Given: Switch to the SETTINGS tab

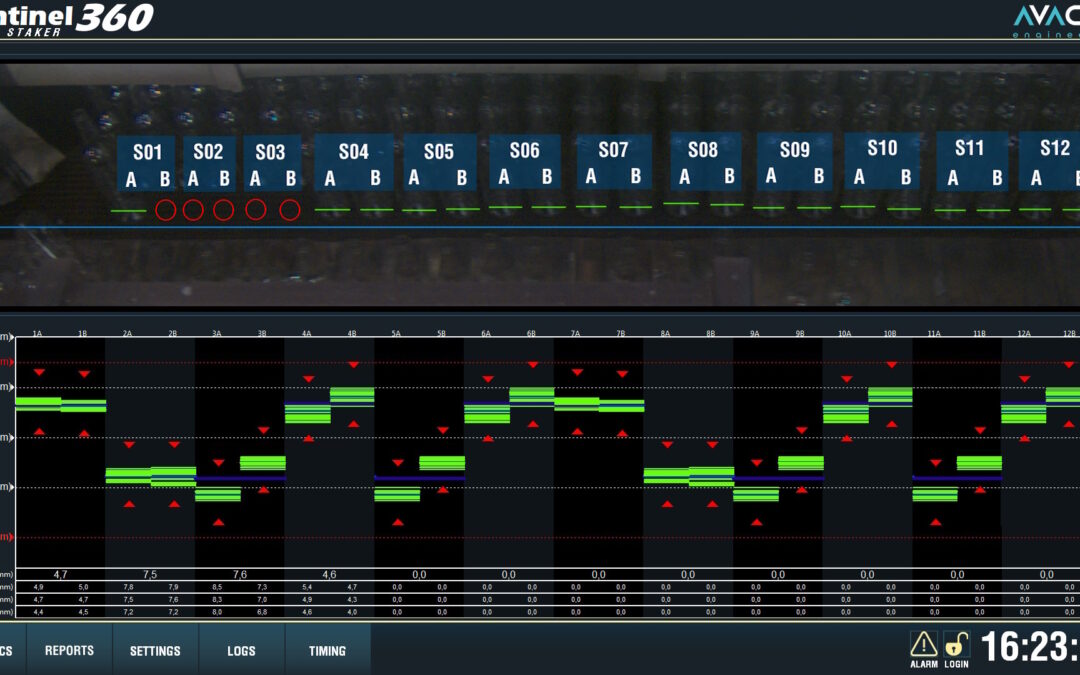Looking at the screenshot, I should tap(155, 650).
